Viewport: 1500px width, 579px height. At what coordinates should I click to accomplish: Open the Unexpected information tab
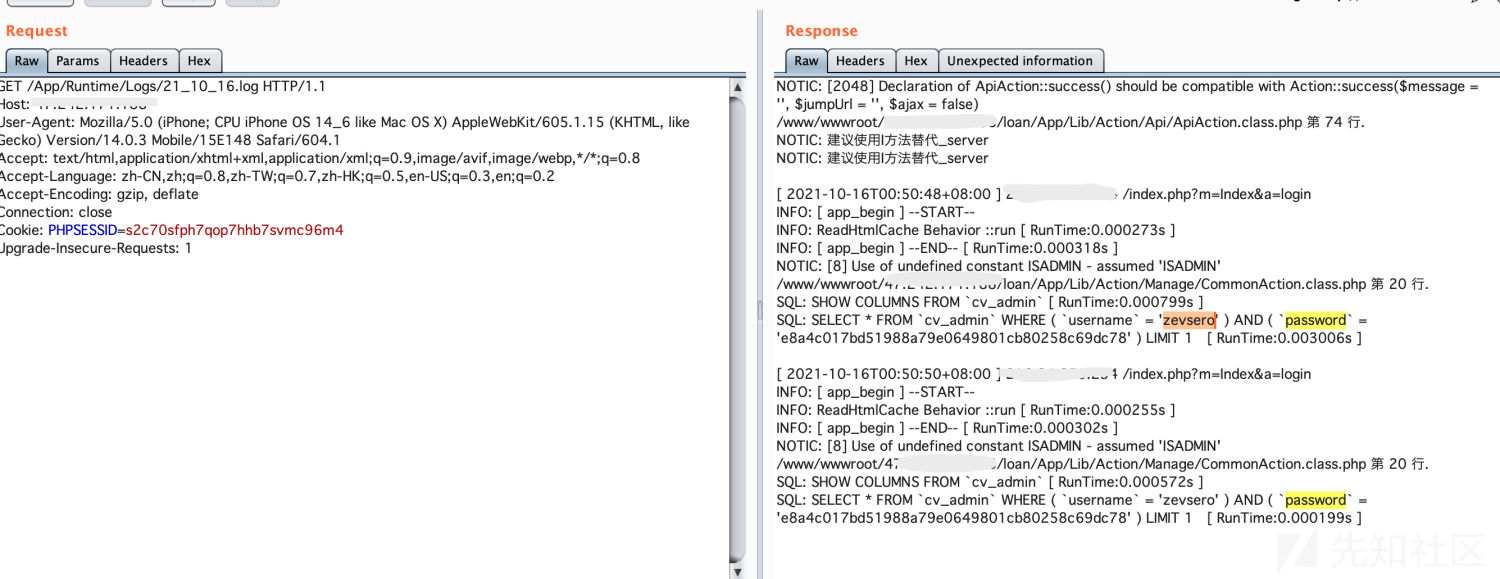[x=1020, y=61]
